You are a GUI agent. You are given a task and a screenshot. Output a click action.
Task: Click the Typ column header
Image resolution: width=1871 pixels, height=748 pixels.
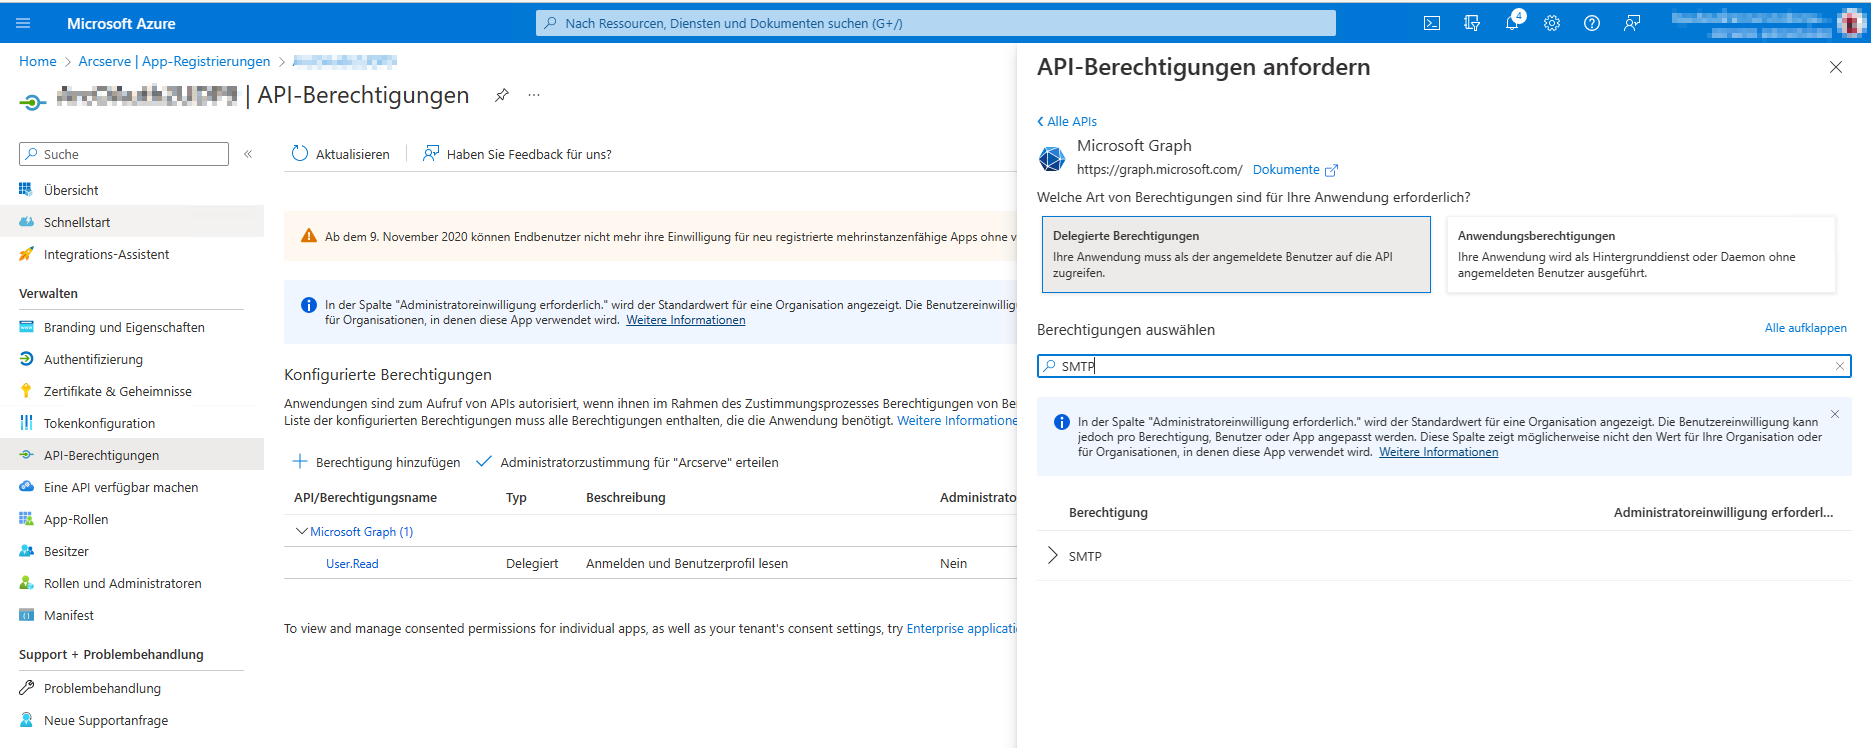pos(516,498)
